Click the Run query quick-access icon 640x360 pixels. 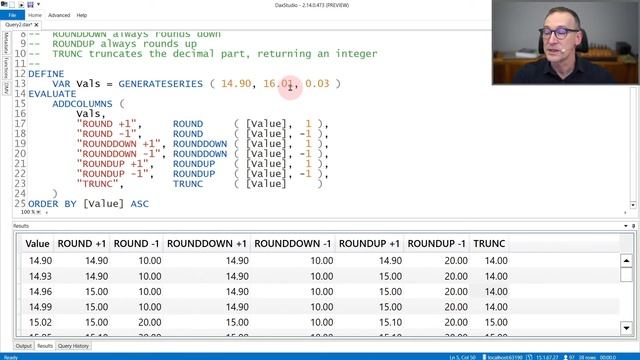21,5
